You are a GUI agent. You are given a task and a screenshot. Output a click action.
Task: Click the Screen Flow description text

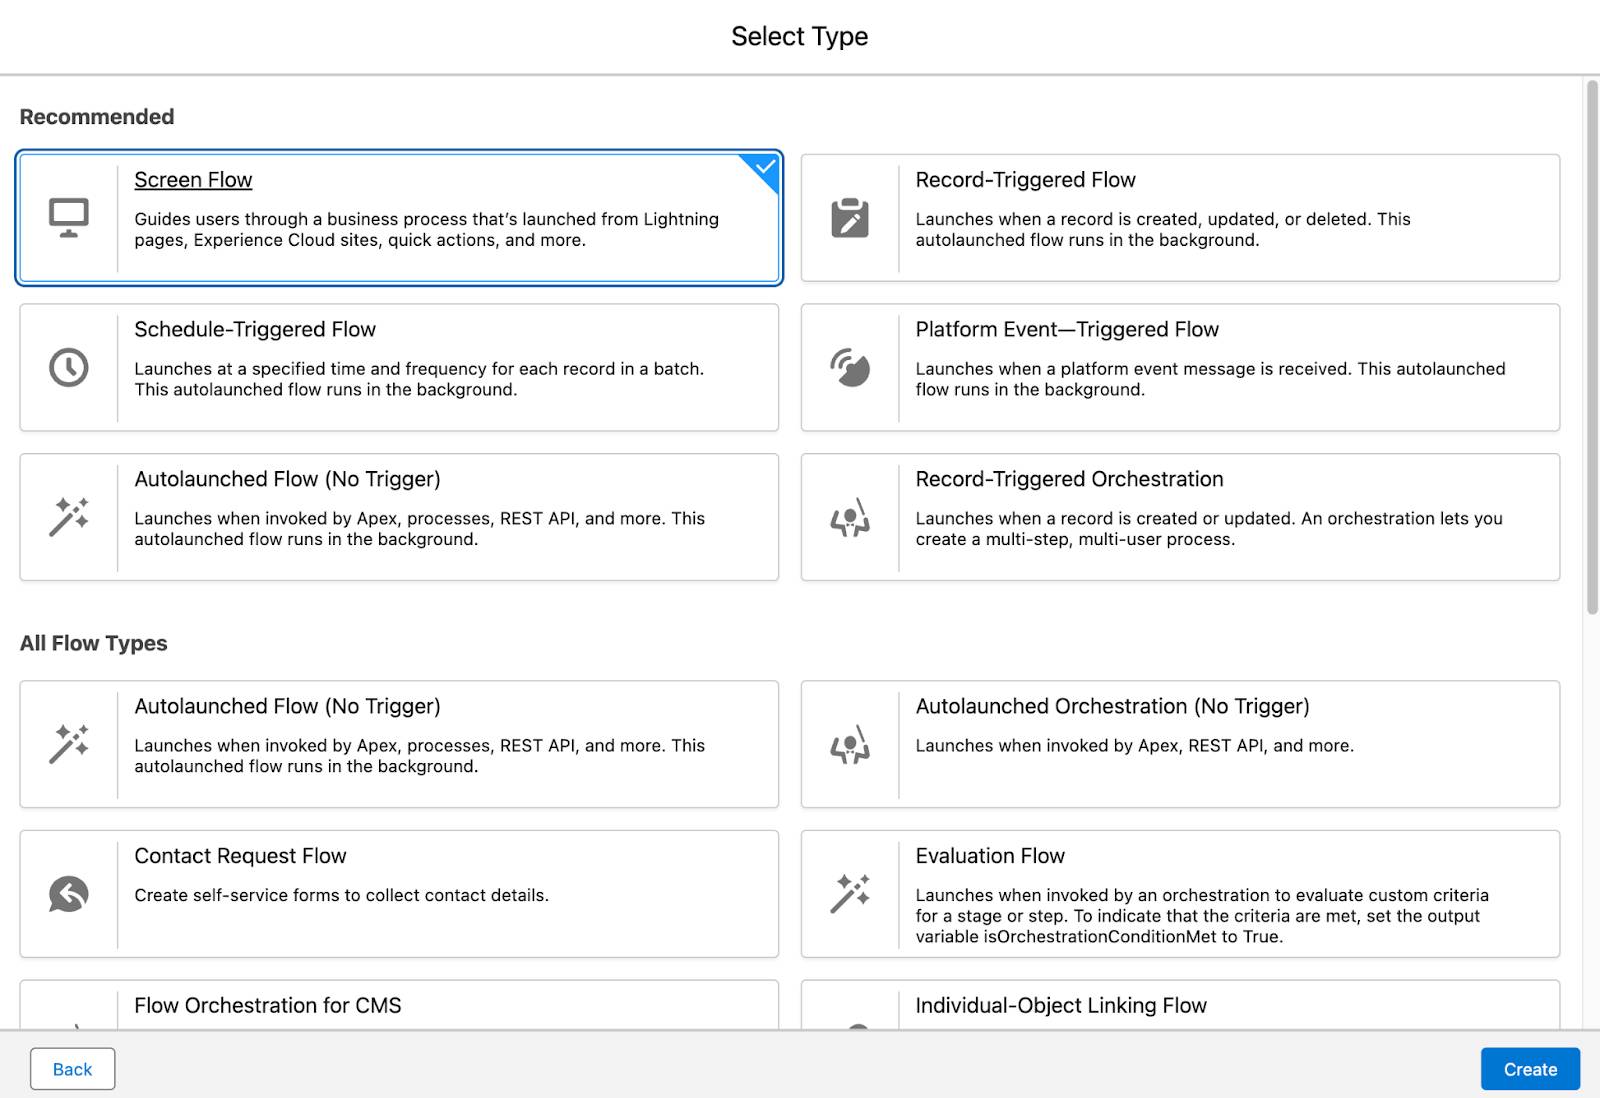pyautogui.click(x=426, y=229)
